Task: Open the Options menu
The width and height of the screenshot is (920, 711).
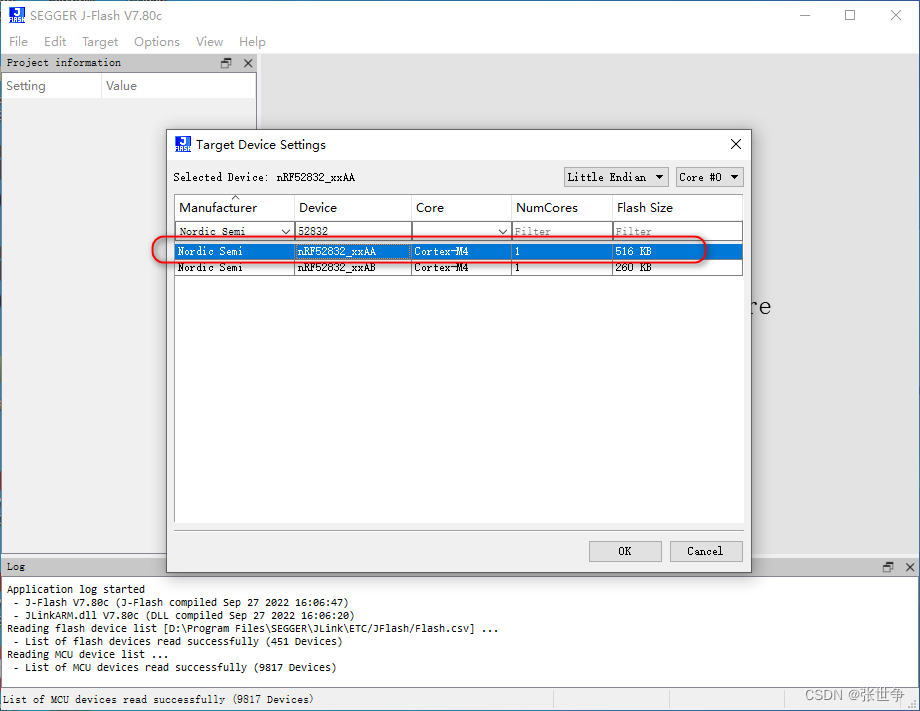Action: pos(157,42)
